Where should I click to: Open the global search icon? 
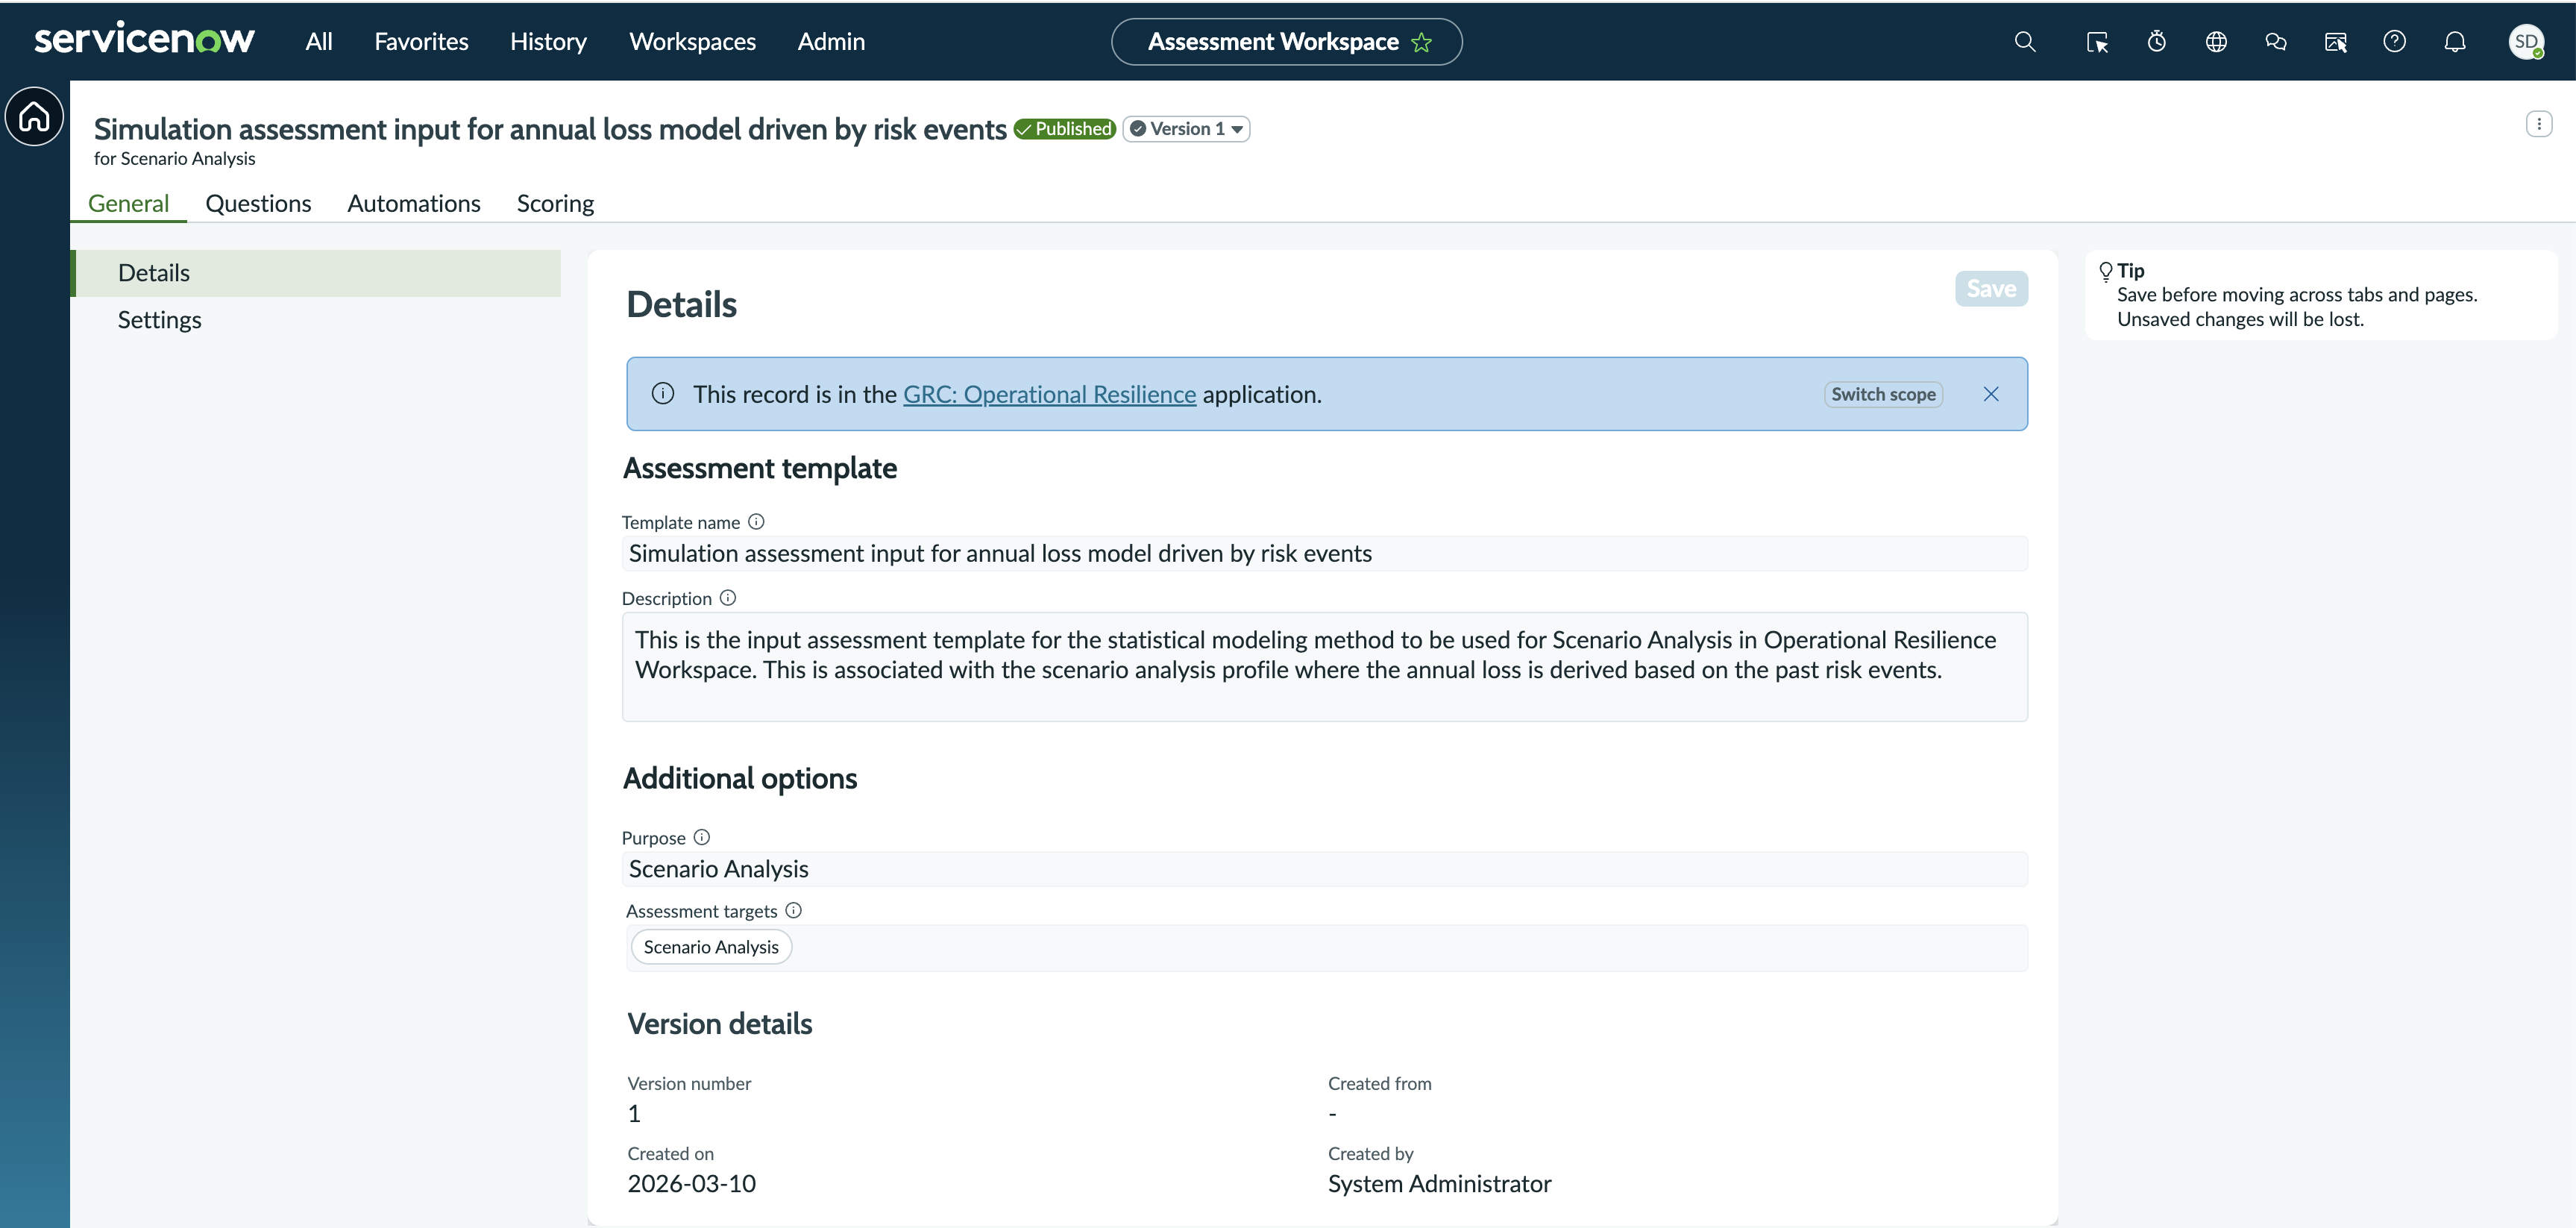(2024, 42)
